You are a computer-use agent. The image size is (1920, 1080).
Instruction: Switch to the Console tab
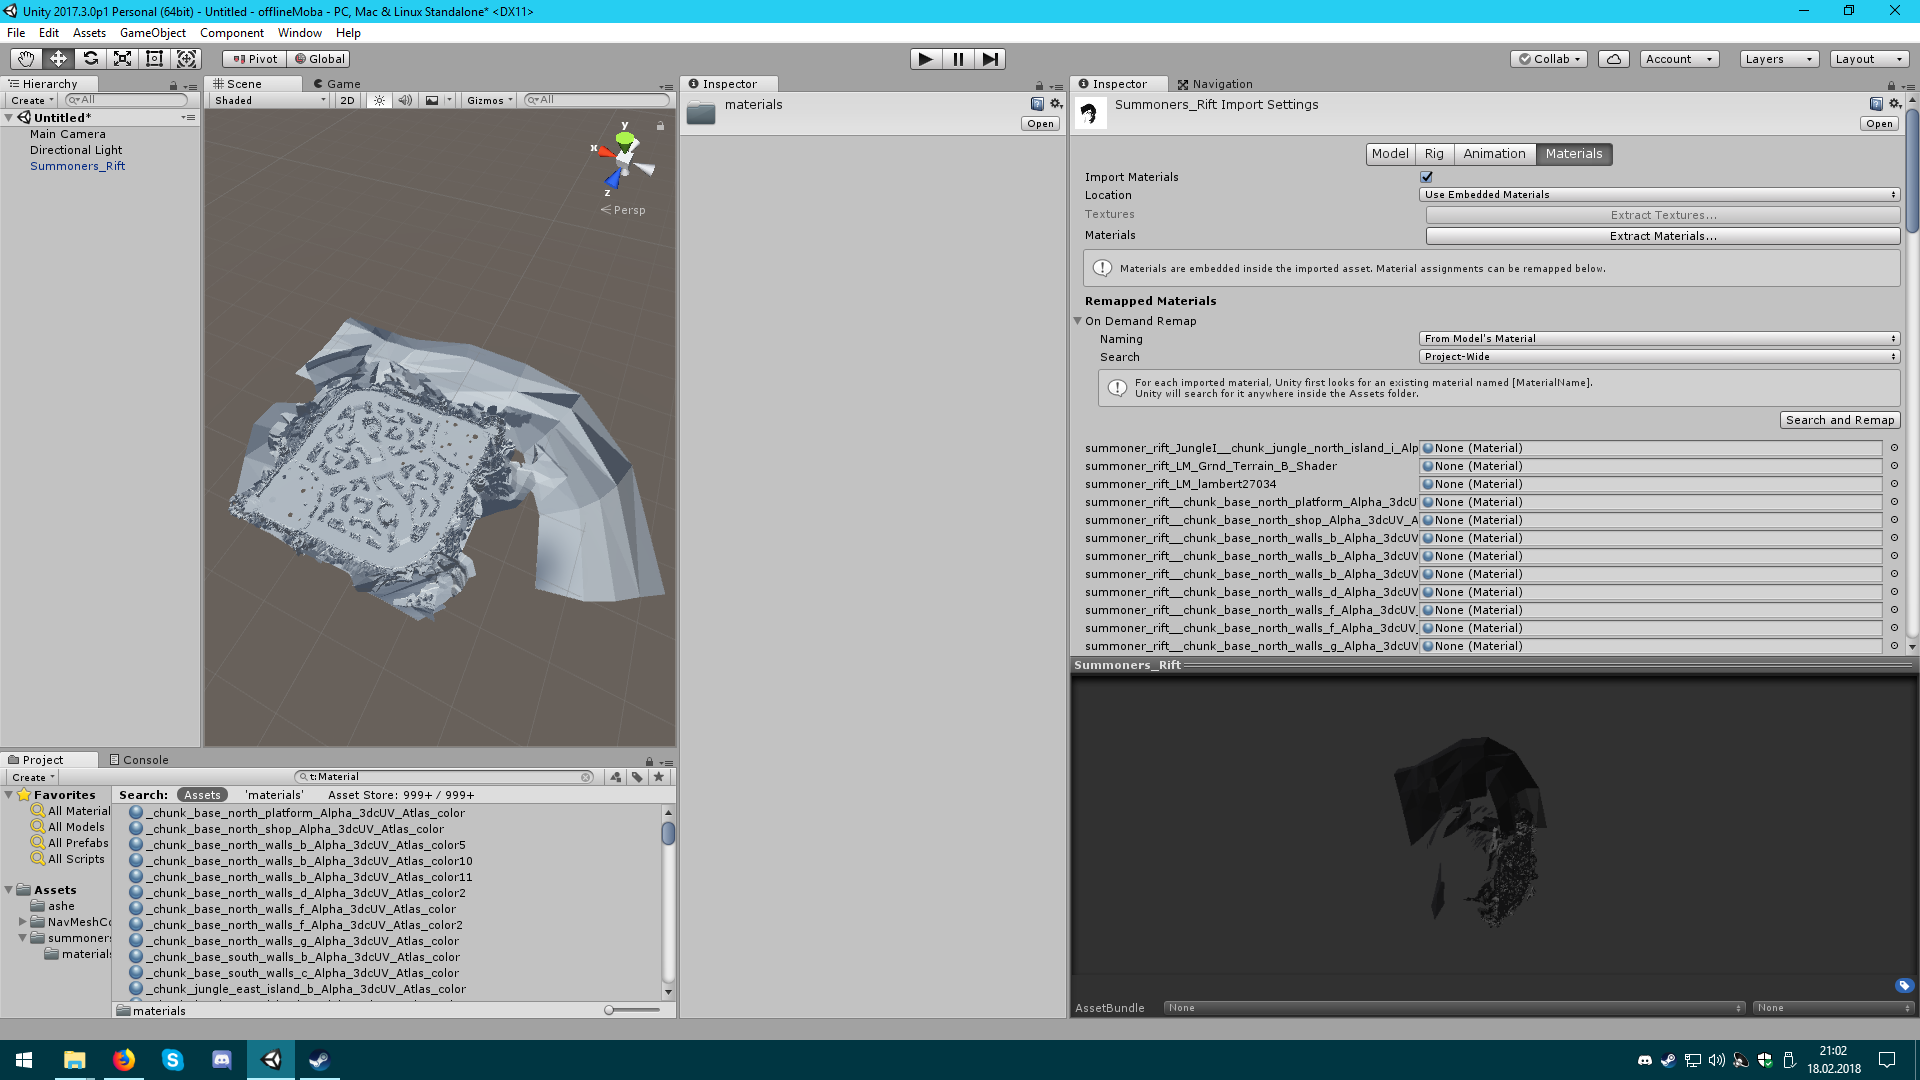pos(139,760)
